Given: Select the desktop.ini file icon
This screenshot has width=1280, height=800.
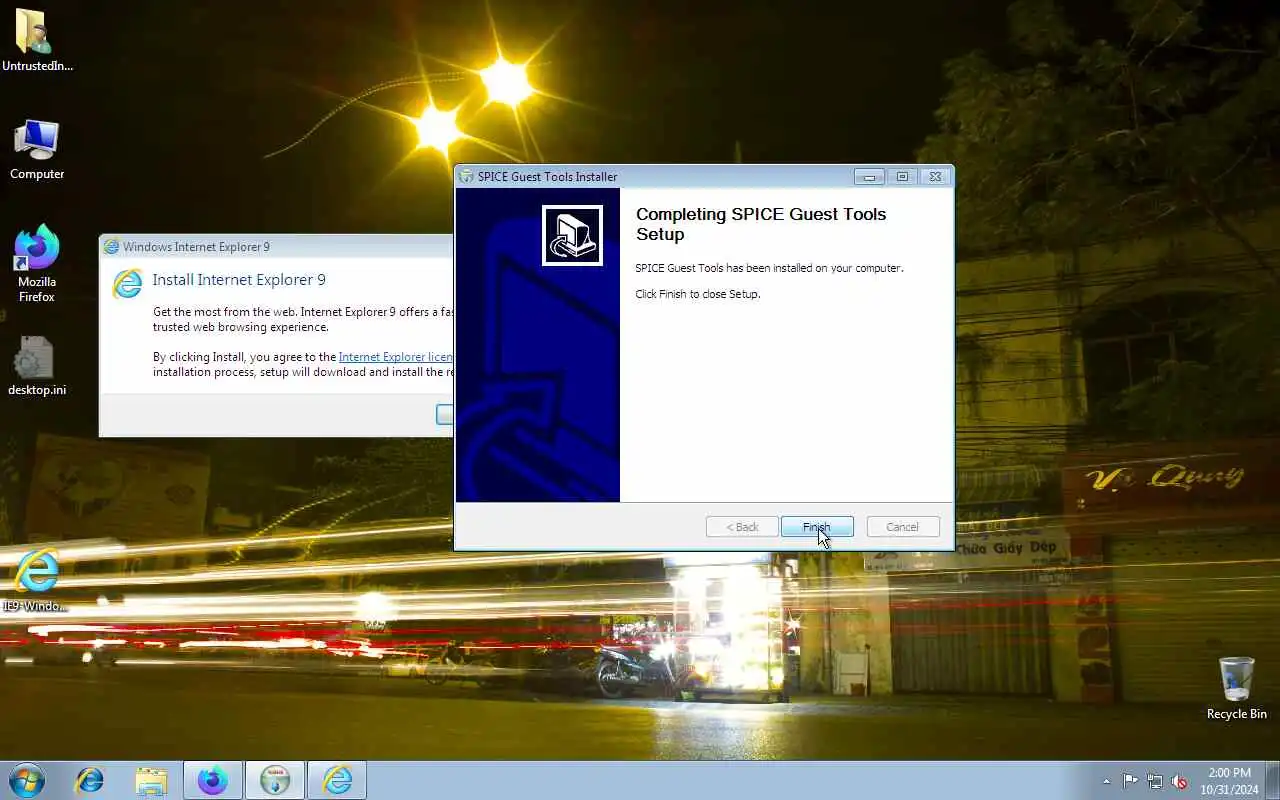Looking at the screenshot, I should pos(37,366).
